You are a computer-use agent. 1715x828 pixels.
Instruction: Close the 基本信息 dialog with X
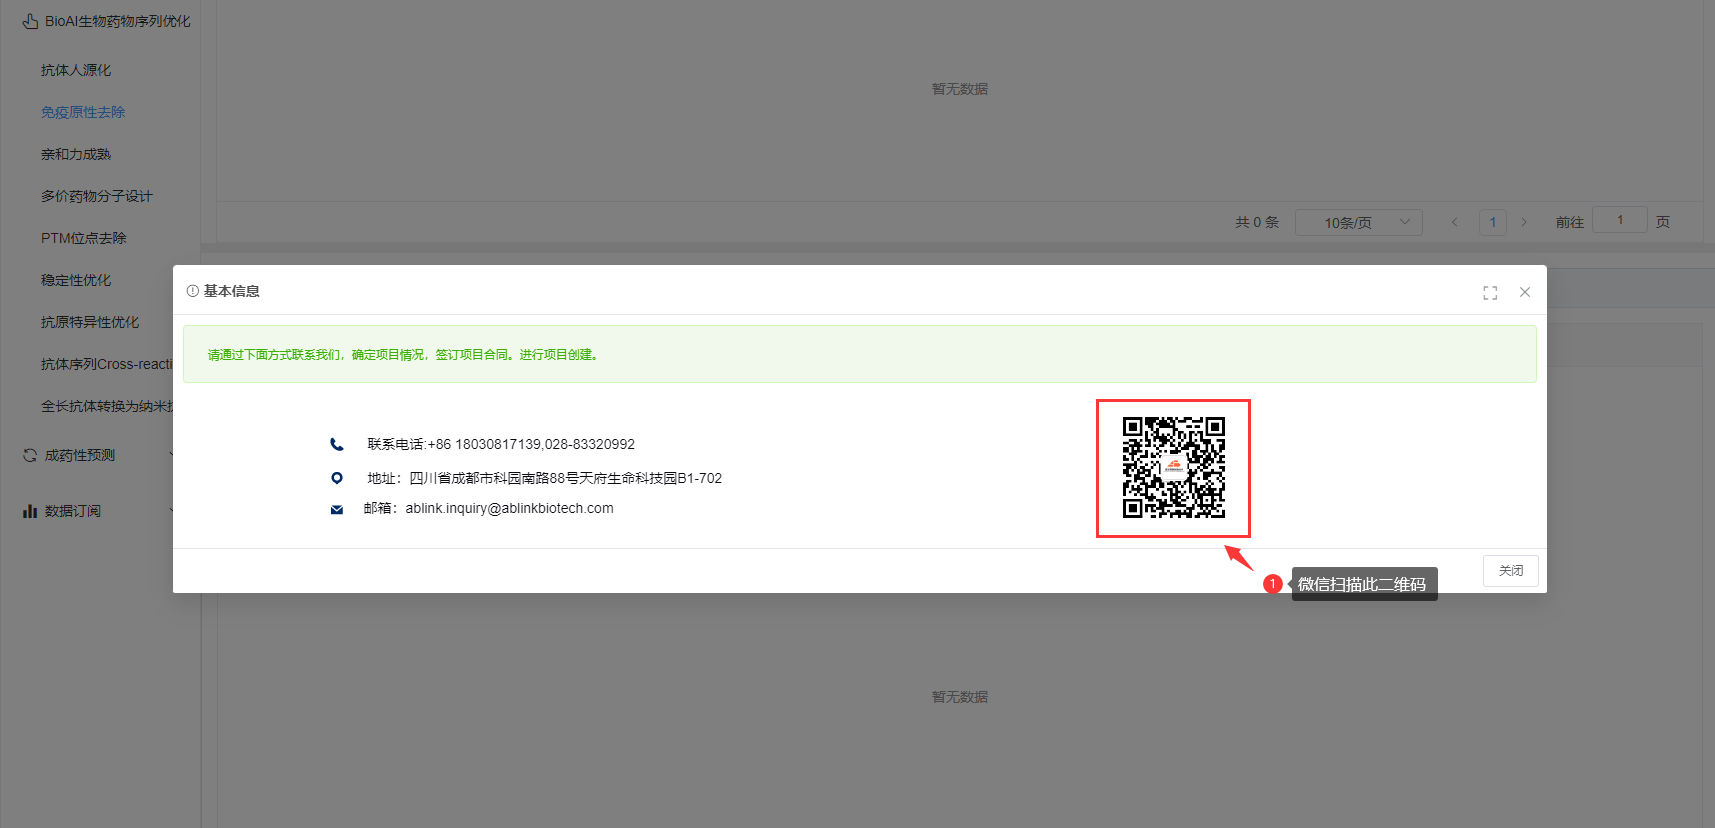point(1525,292)
